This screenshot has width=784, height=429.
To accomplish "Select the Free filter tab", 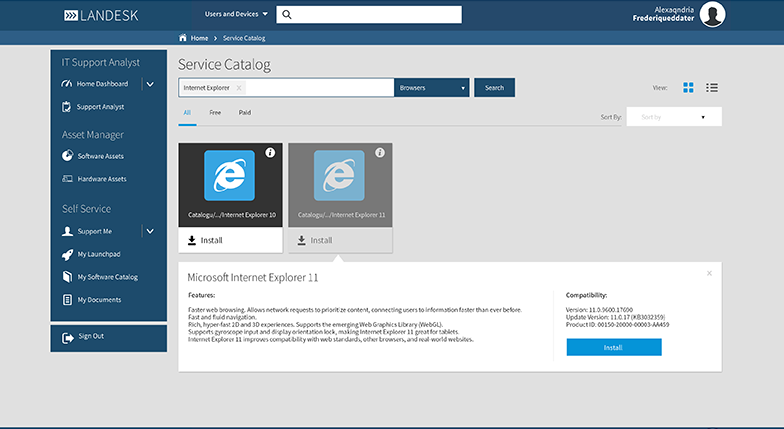I will coord(215,113).
